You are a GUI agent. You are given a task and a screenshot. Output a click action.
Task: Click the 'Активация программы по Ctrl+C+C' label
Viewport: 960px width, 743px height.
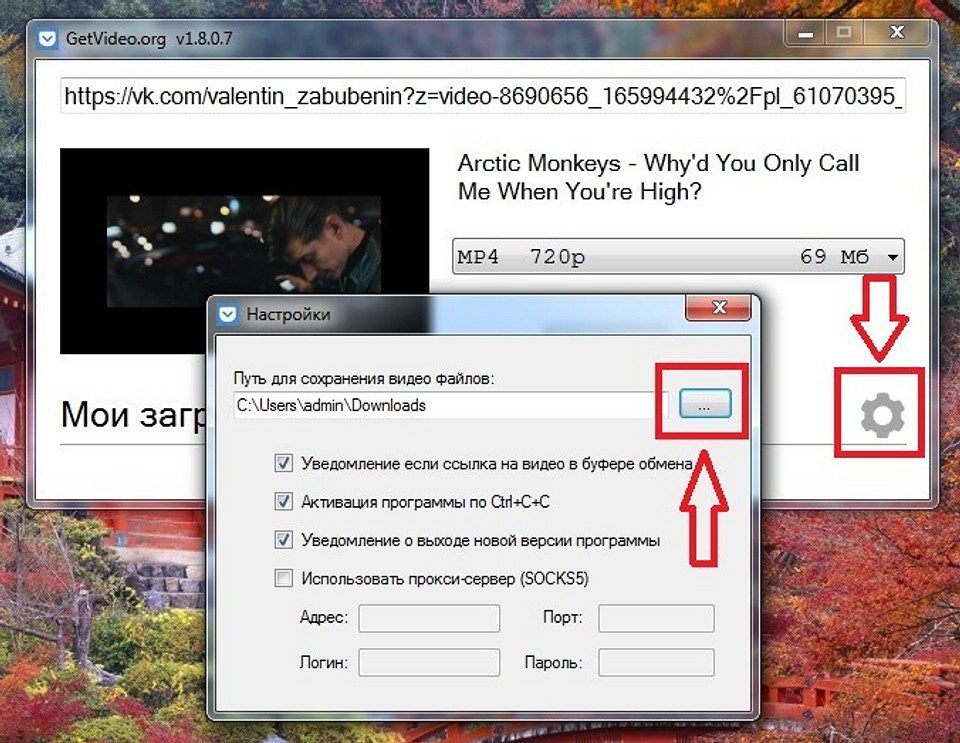click(426, 502)
